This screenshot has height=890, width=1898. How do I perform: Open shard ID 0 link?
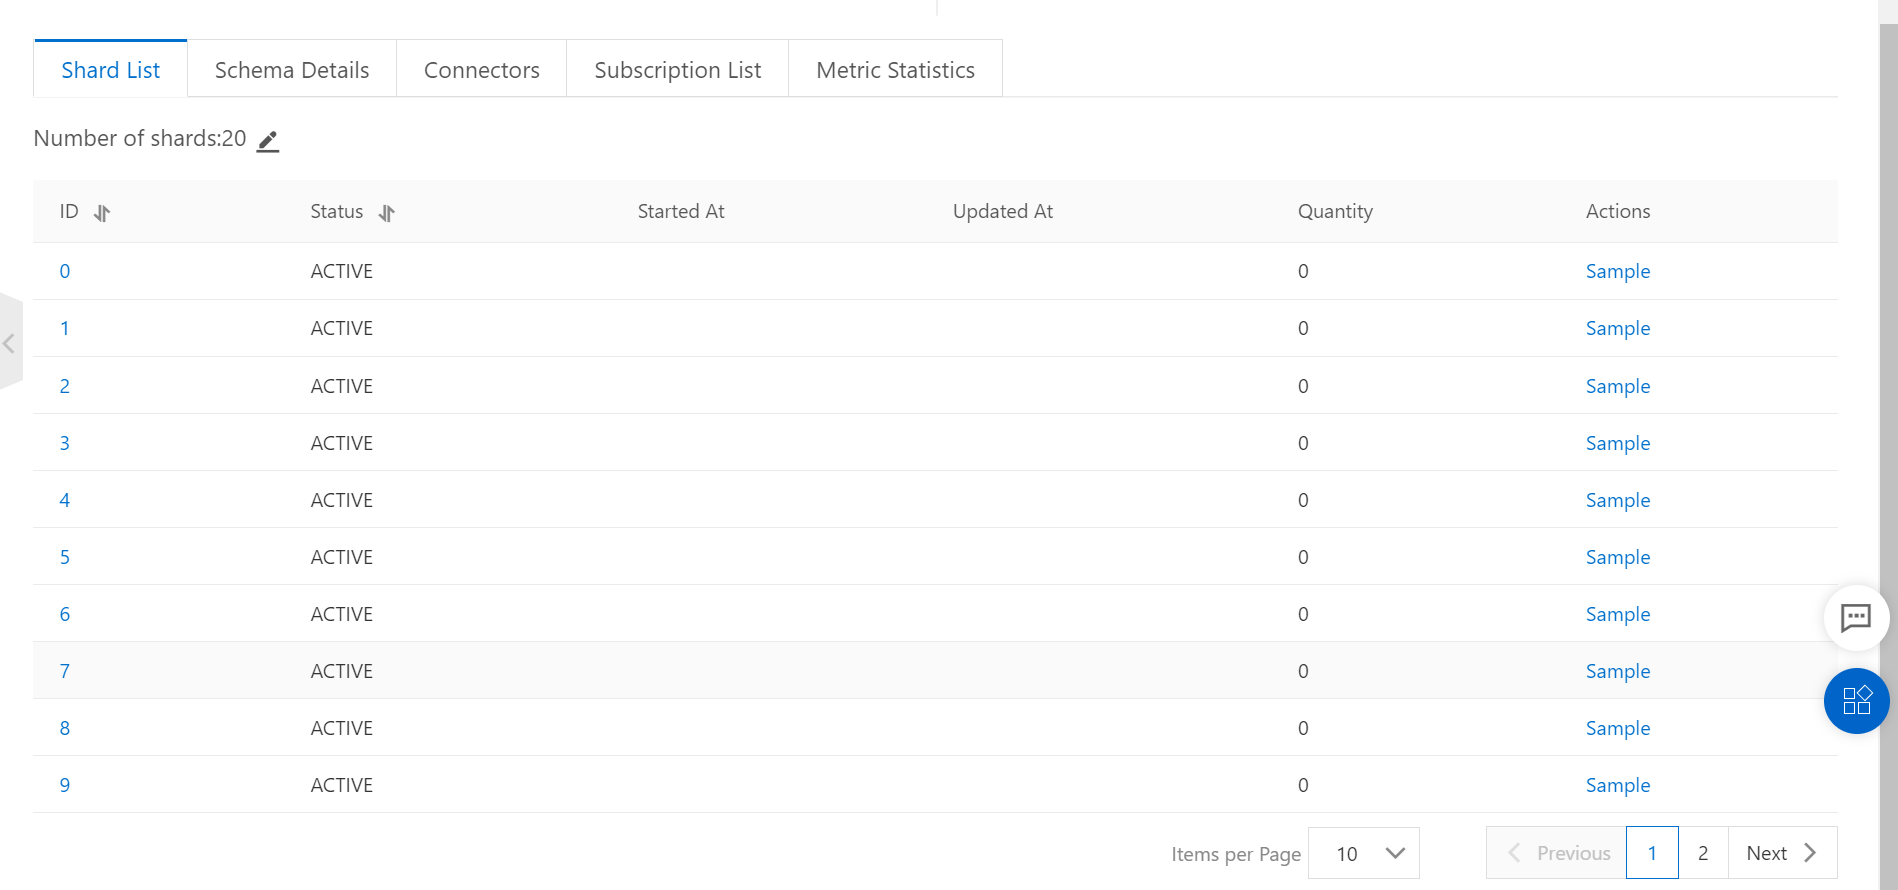coord(65,271)
